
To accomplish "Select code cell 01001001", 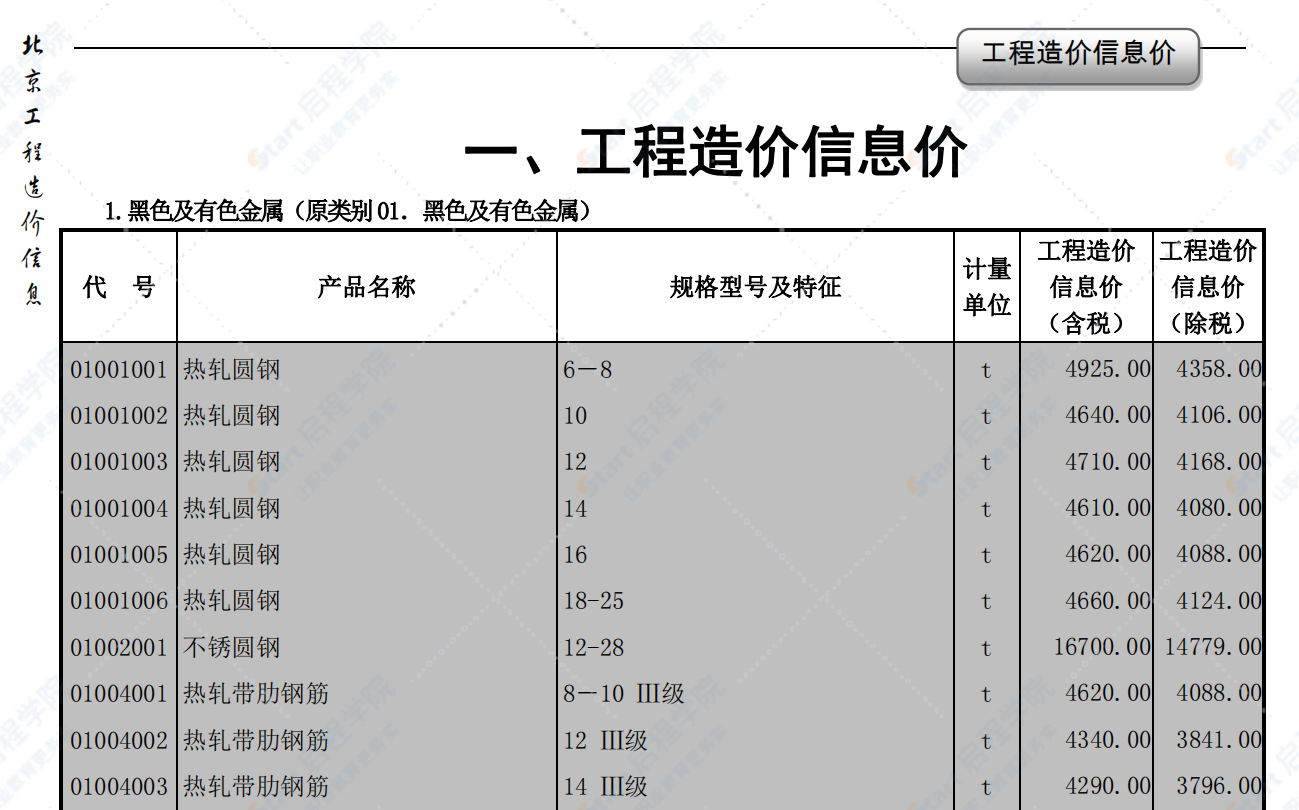I will pos(119,370).
